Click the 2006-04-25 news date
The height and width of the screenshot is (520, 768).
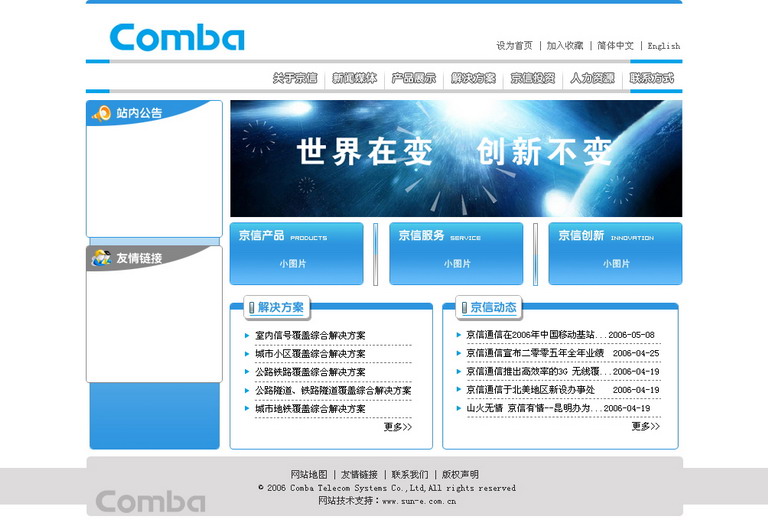point(636,353)
